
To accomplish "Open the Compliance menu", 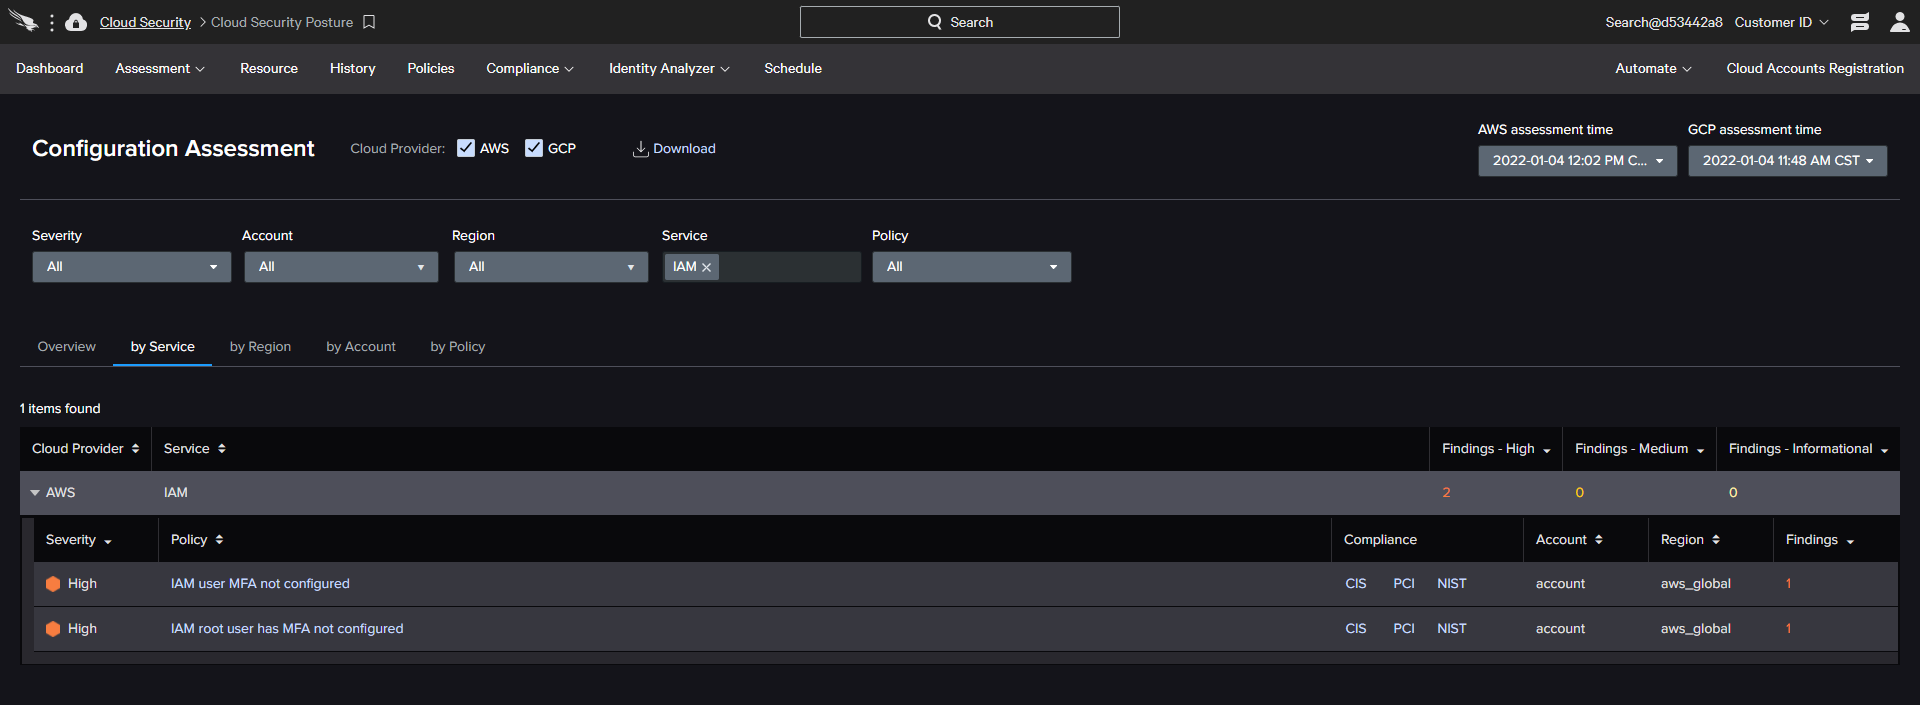I will 530,69.
